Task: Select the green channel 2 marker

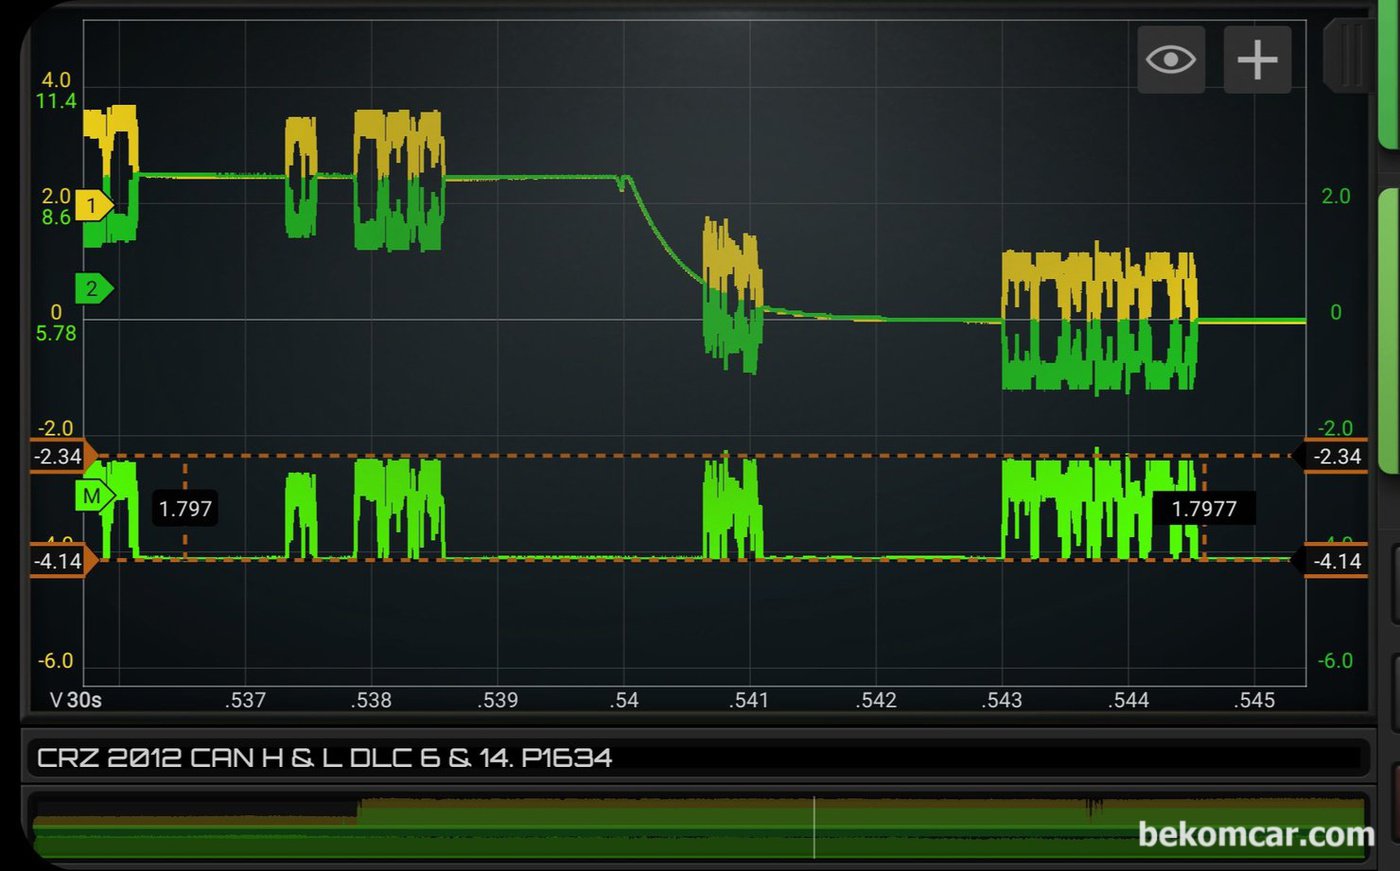Action: [92, 289]
